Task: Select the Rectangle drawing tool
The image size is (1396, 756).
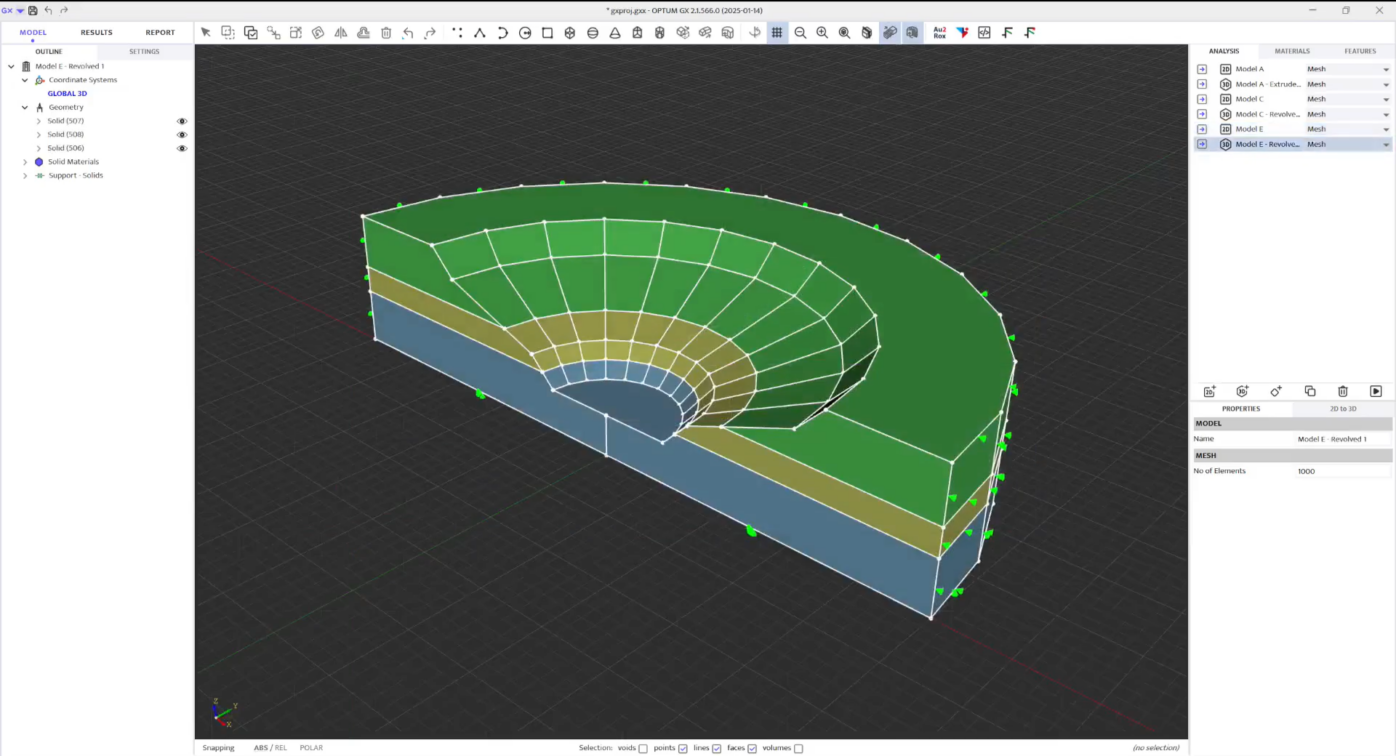Action: pos(546,31)
